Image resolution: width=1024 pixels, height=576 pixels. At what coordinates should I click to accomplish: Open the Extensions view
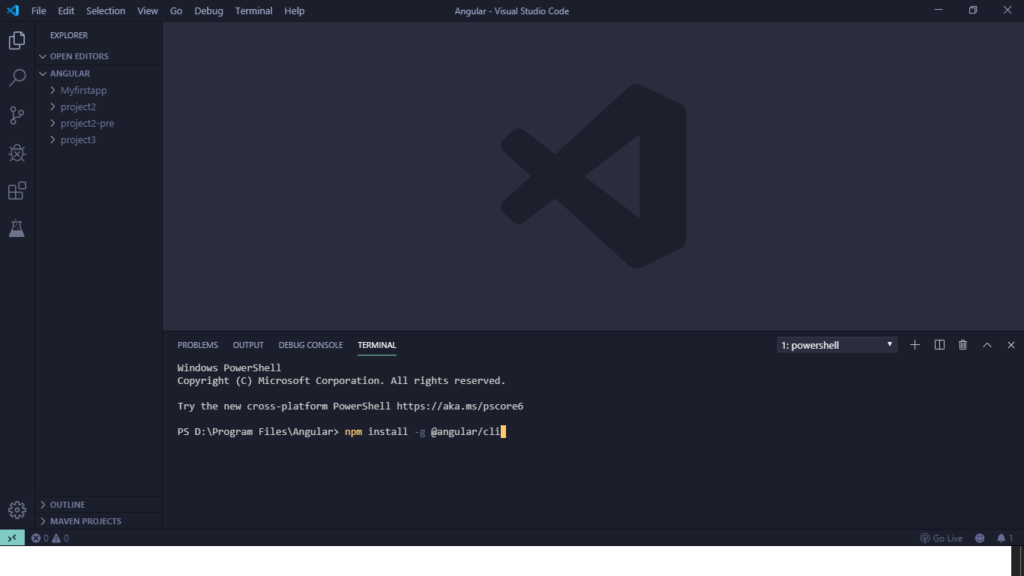(17, 191)
